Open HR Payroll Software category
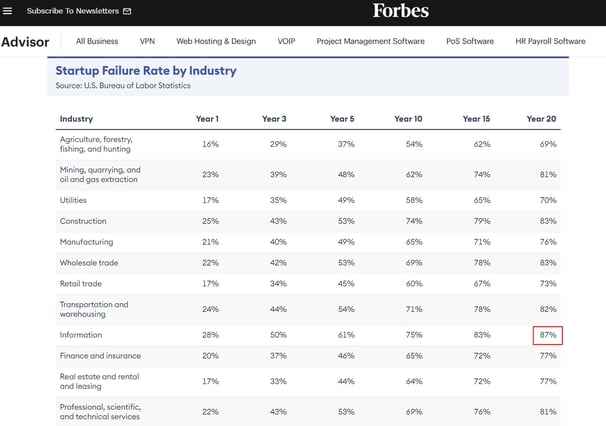This screenshot has height=426, width=606. point(550,42)
